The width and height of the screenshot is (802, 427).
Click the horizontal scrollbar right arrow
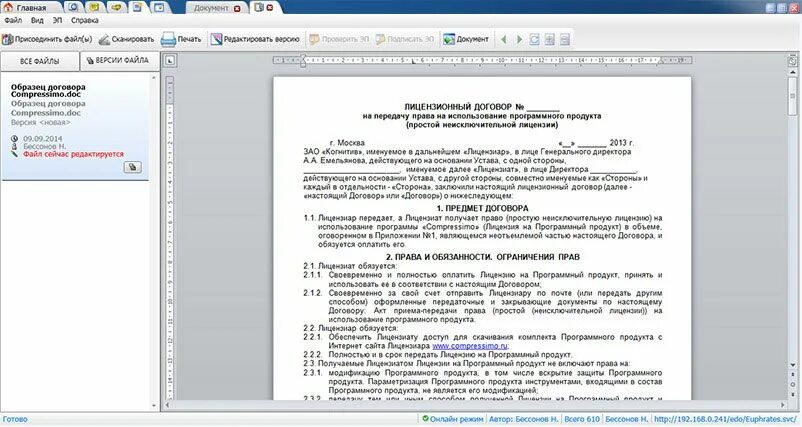click(783, 406)
